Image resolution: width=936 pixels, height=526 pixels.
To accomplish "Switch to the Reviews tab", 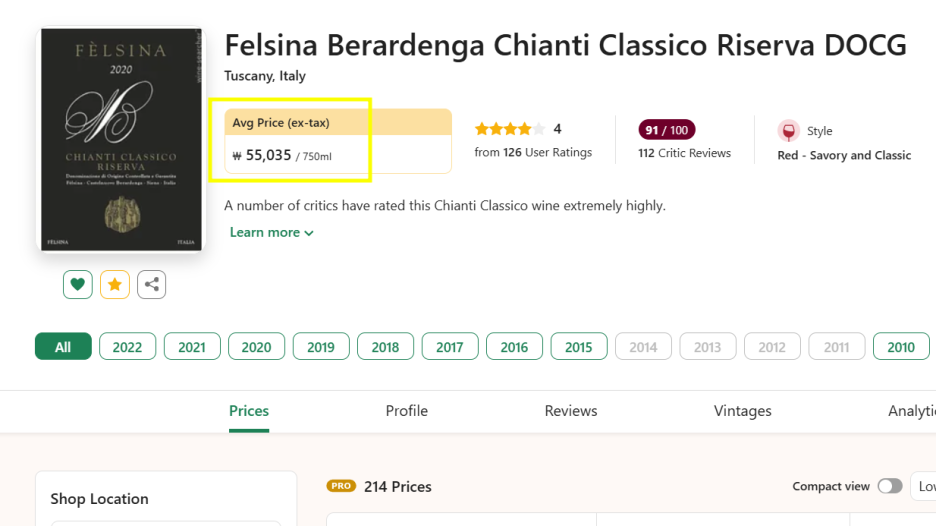I will click(571, 411).
